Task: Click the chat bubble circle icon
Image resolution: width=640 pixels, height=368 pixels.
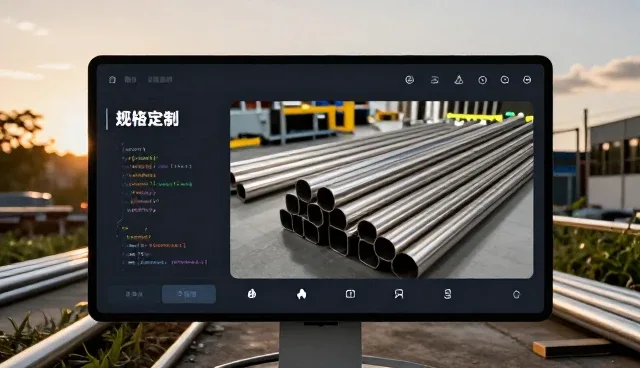Action: pos(505,80)
